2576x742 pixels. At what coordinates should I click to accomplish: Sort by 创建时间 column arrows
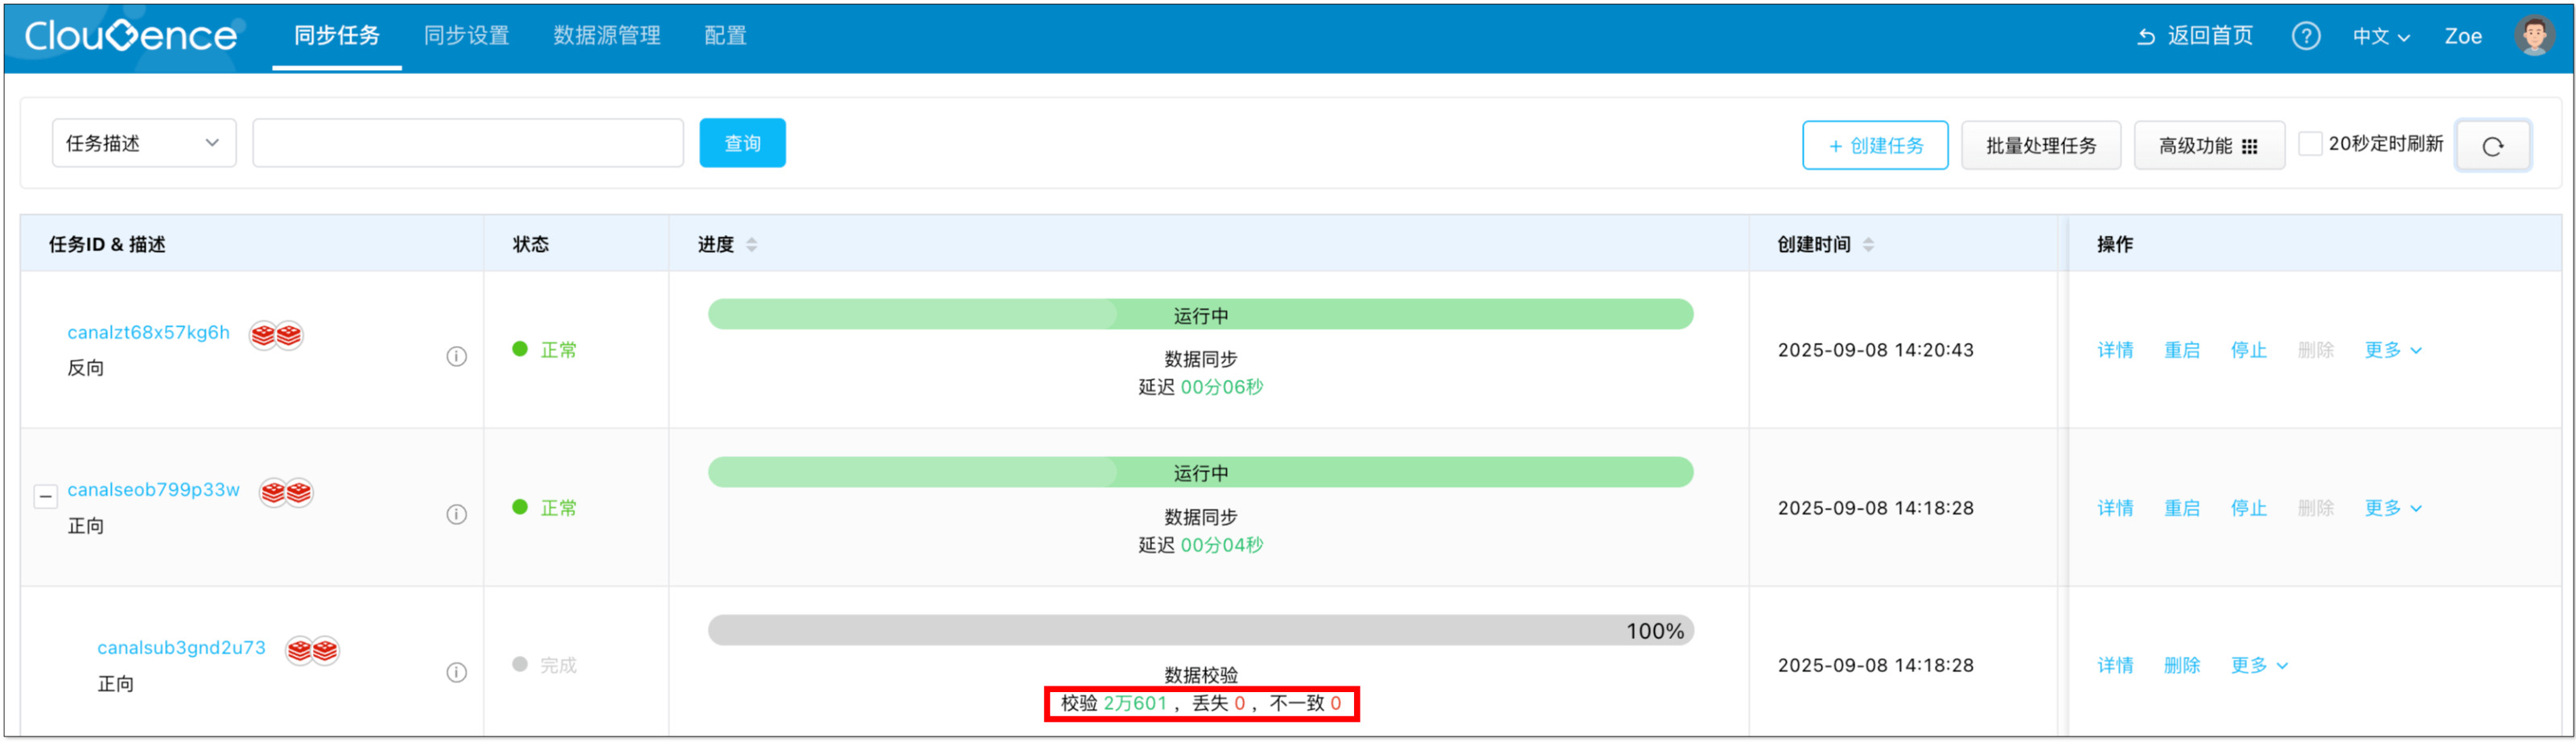(1868, 244)
